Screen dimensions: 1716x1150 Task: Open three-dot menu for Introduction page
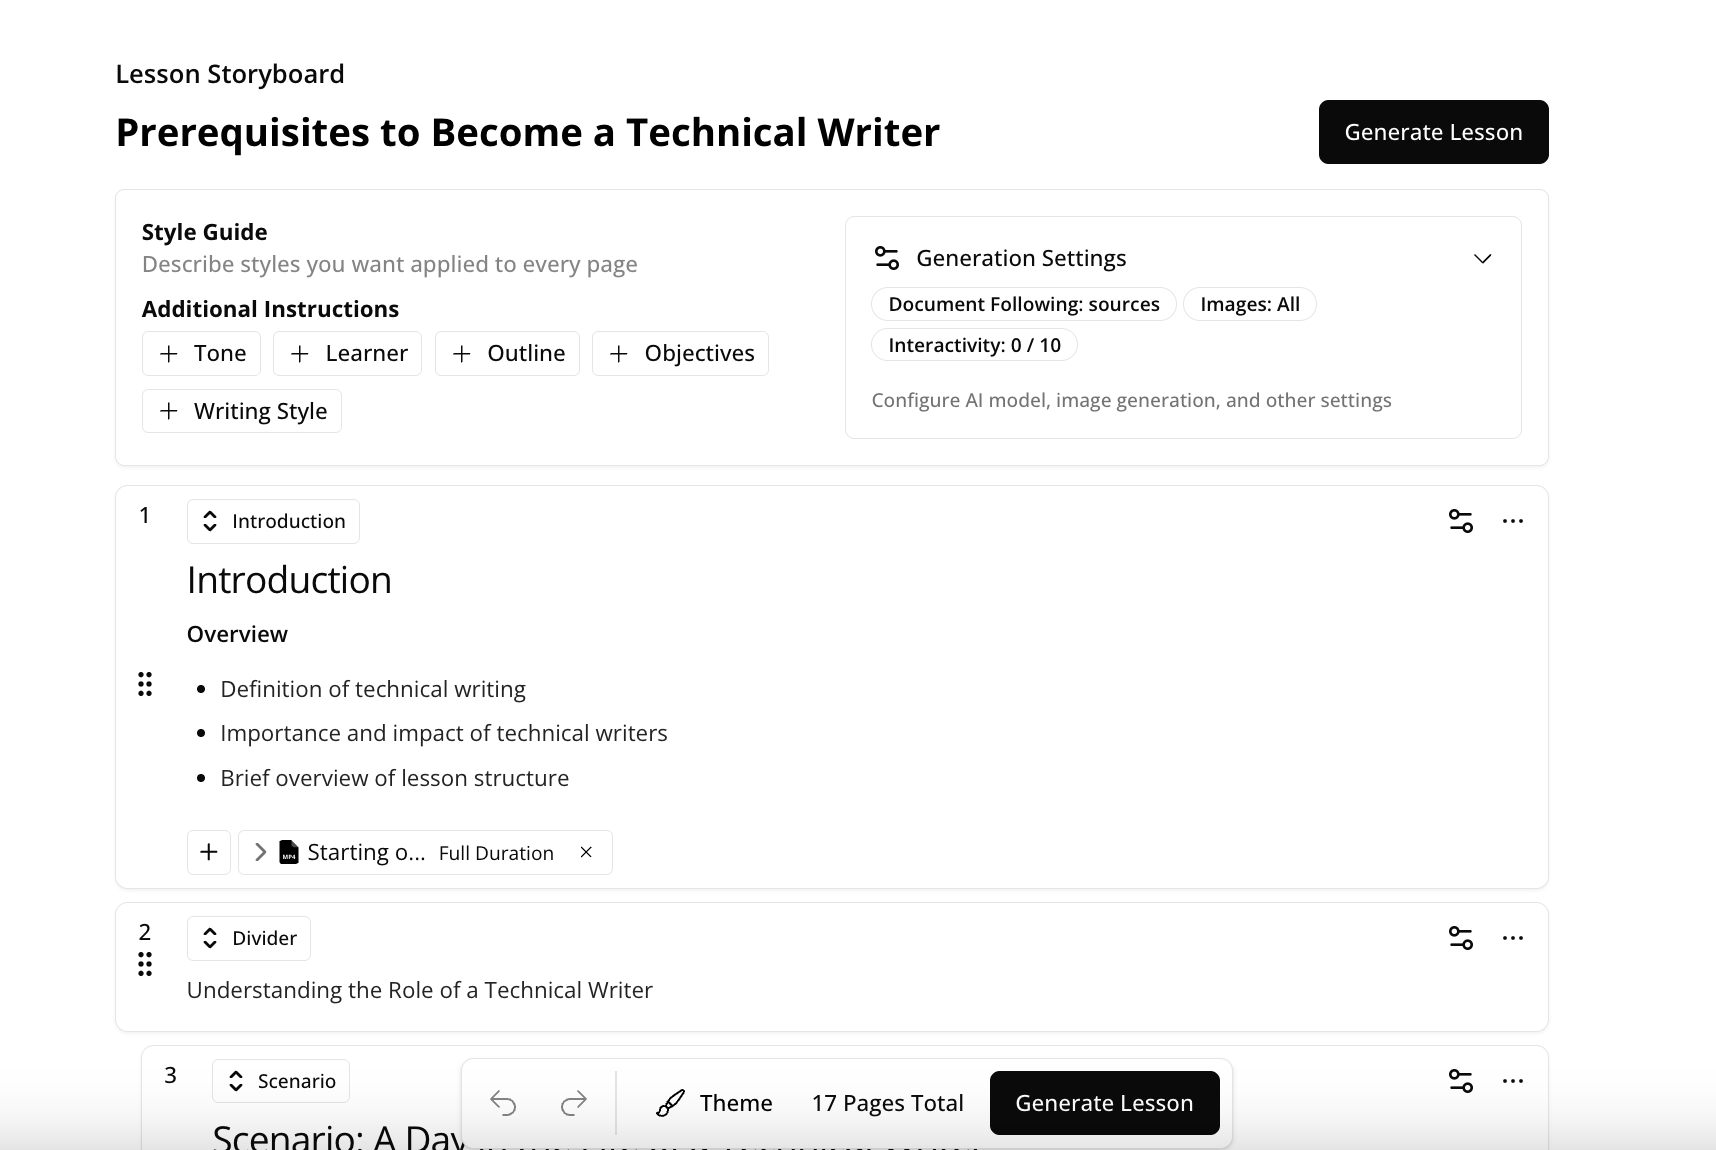tap(1512, 521)
